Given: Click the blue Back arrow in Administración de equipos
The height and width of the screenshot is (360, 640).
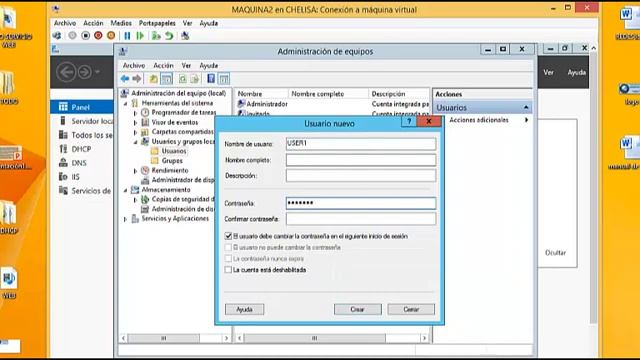Looking at the screenshot, I should point(125,79).
